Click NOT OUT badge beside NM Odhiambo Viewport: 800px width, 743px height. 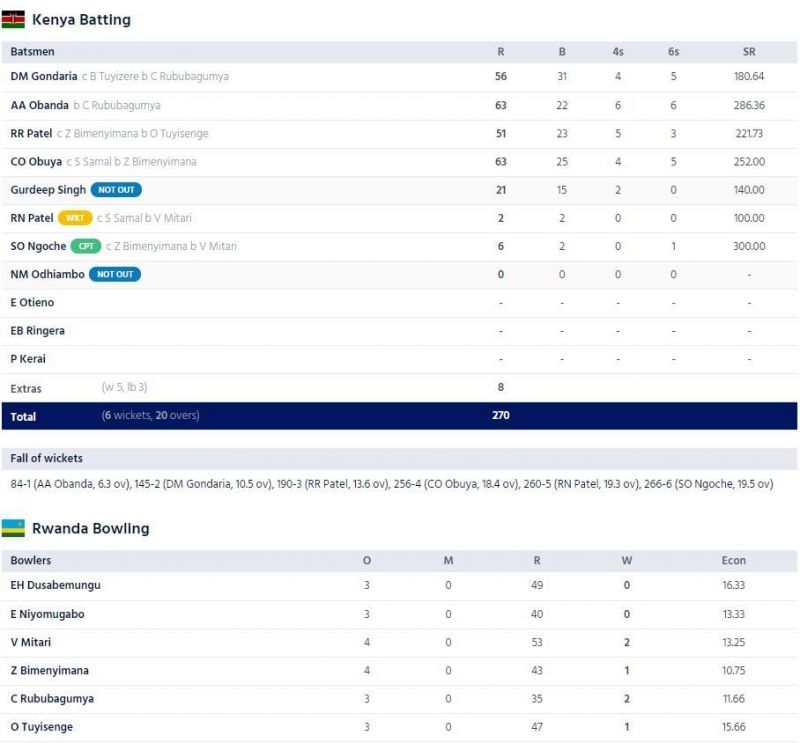(115, 274)
